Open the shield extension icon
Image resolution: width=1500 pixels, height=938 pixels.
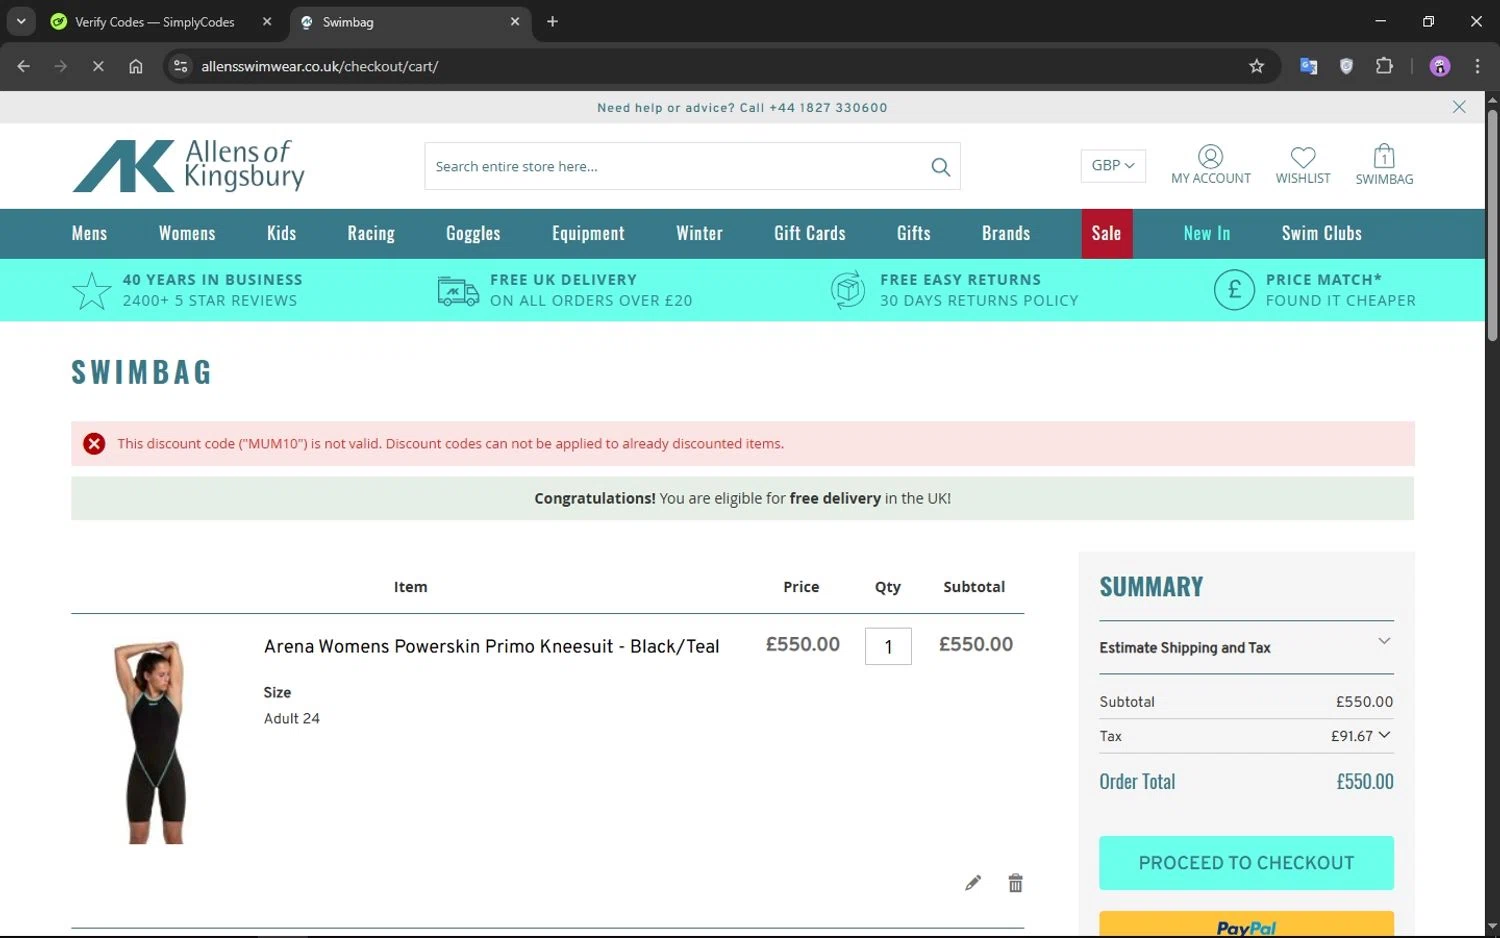[1346, 66]
